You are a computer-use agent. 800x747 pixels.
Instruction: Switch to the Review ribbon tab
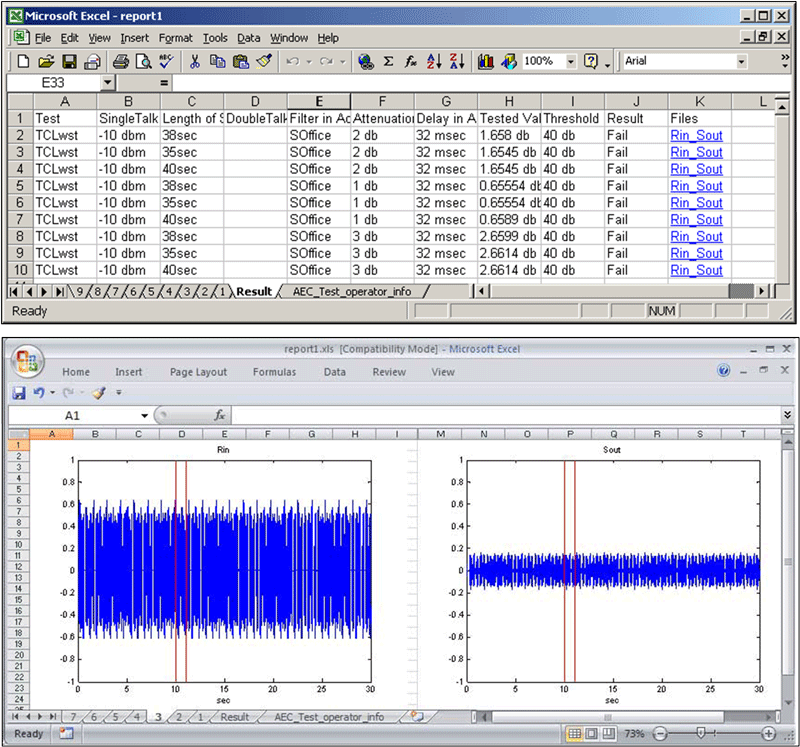pos(389,372)
